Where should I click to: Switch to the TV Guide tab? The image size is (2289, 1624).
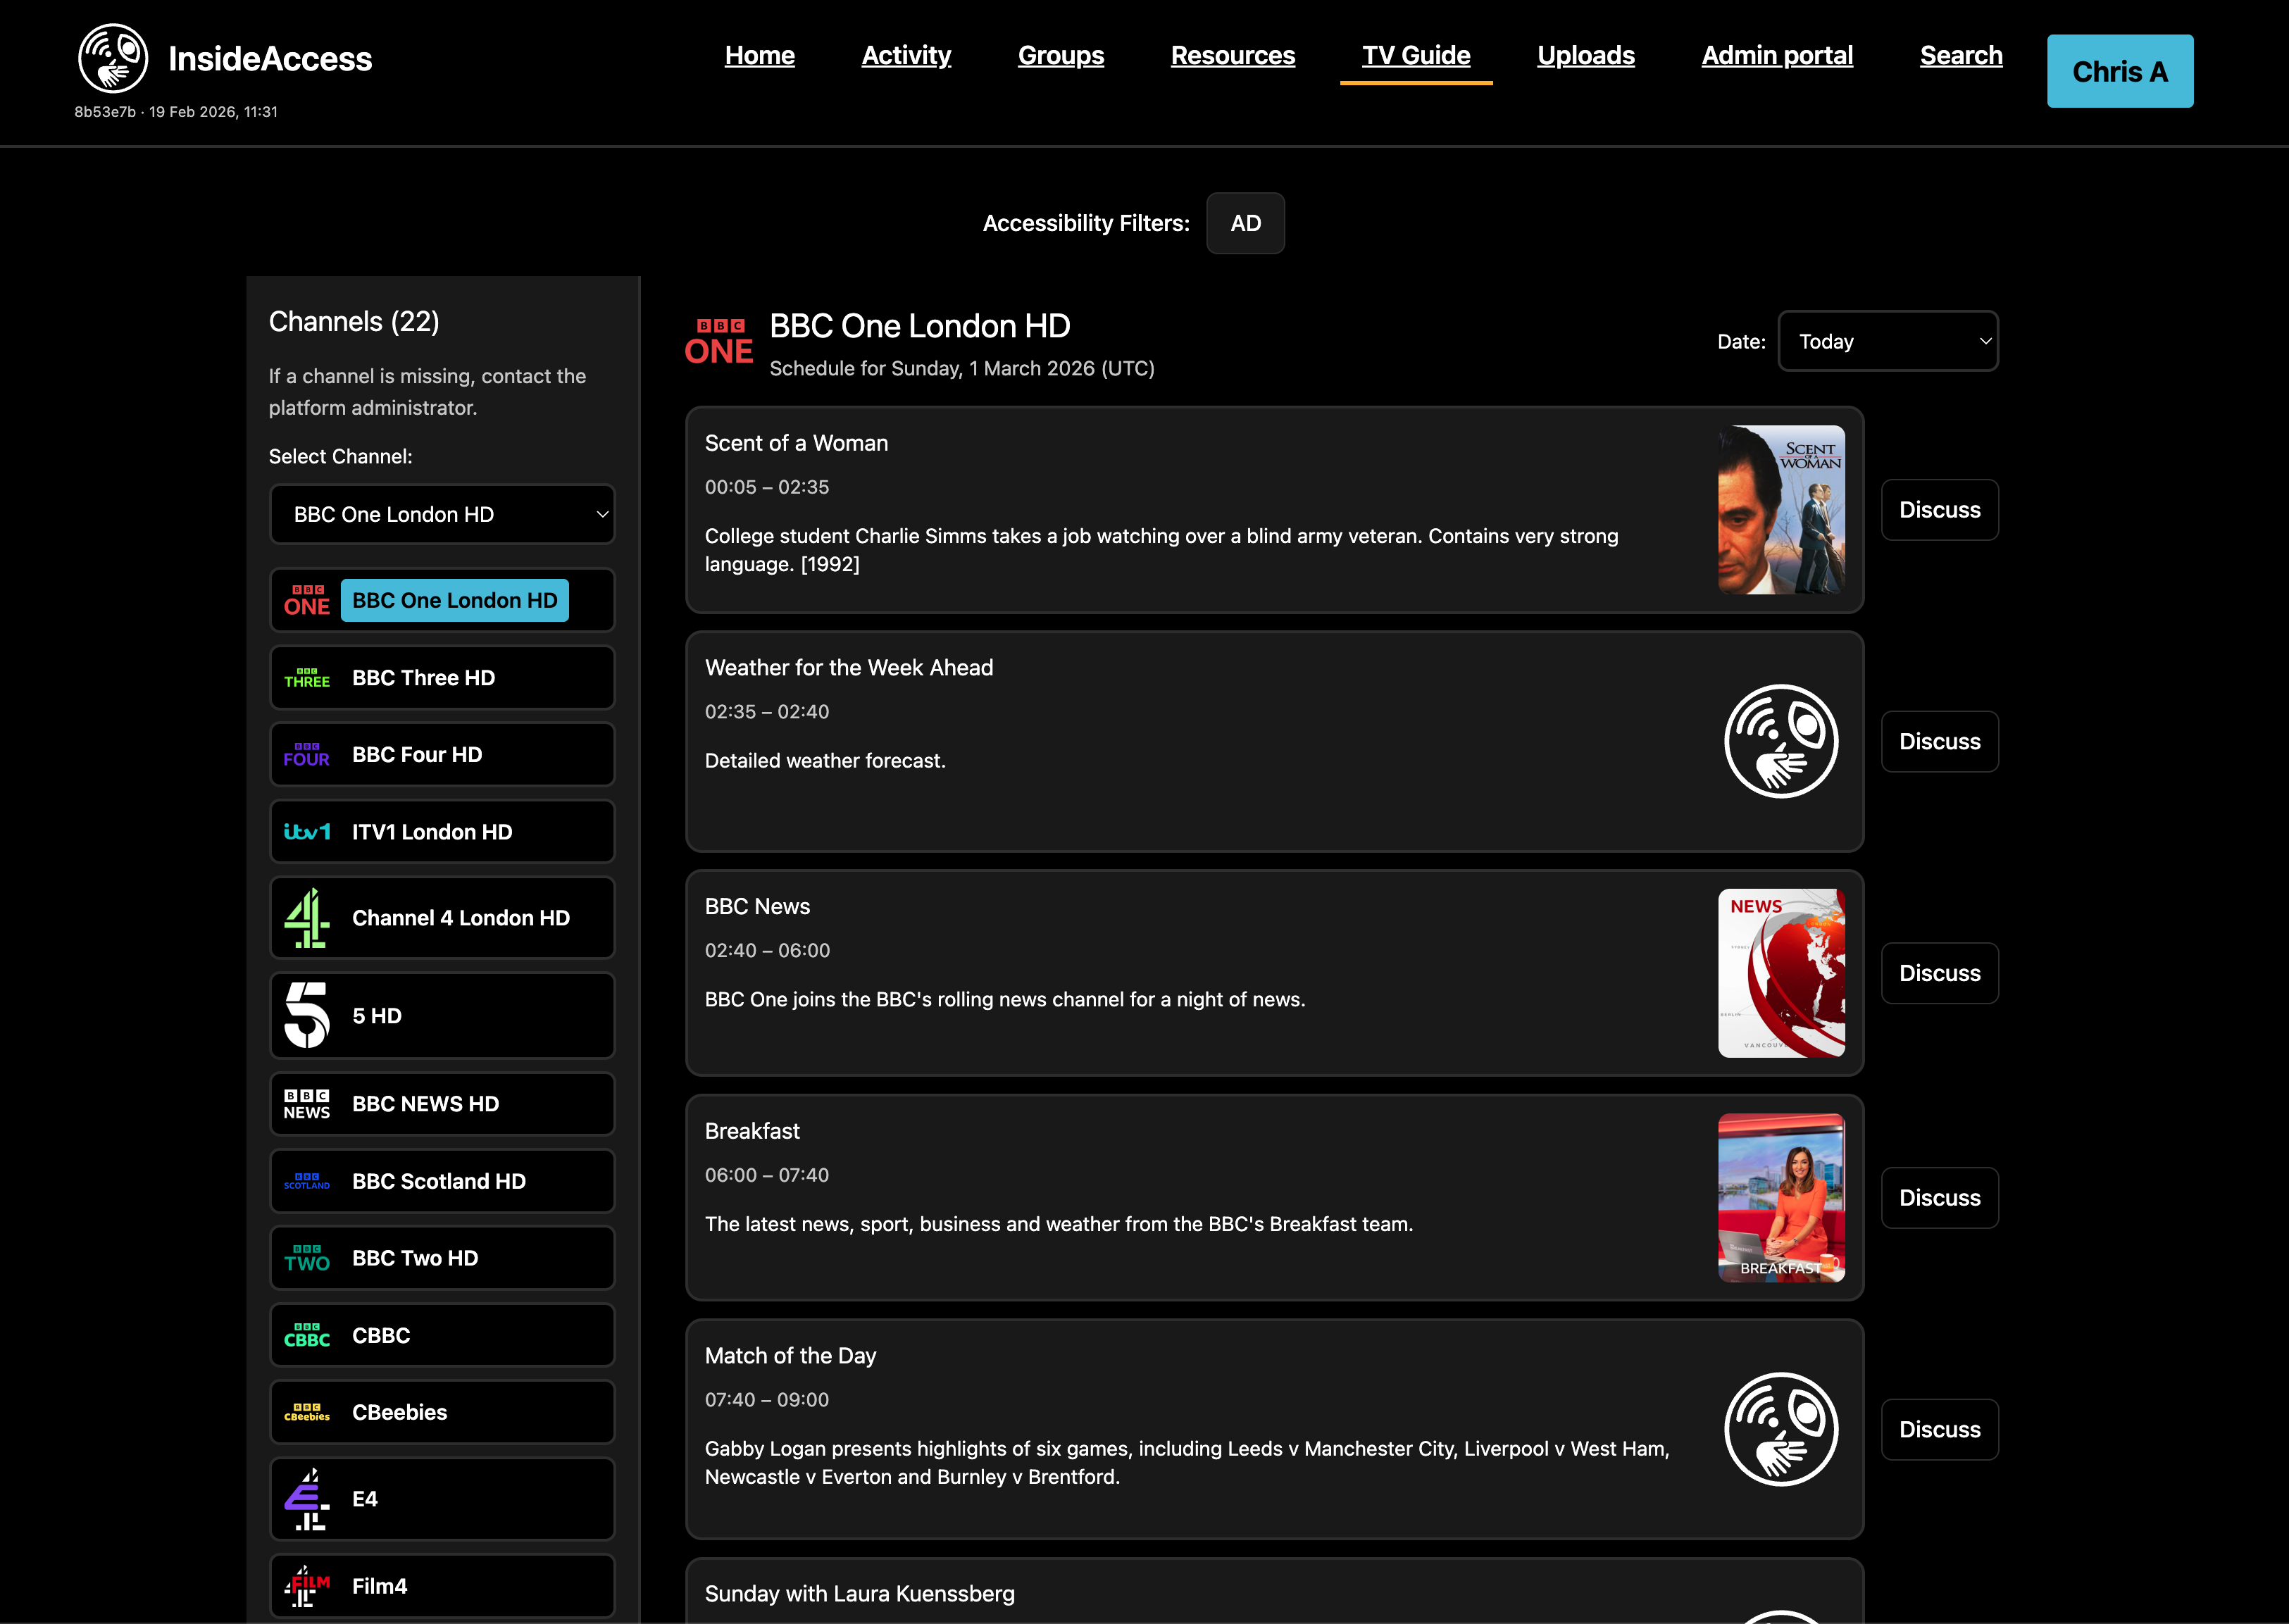pos(1416,55)
